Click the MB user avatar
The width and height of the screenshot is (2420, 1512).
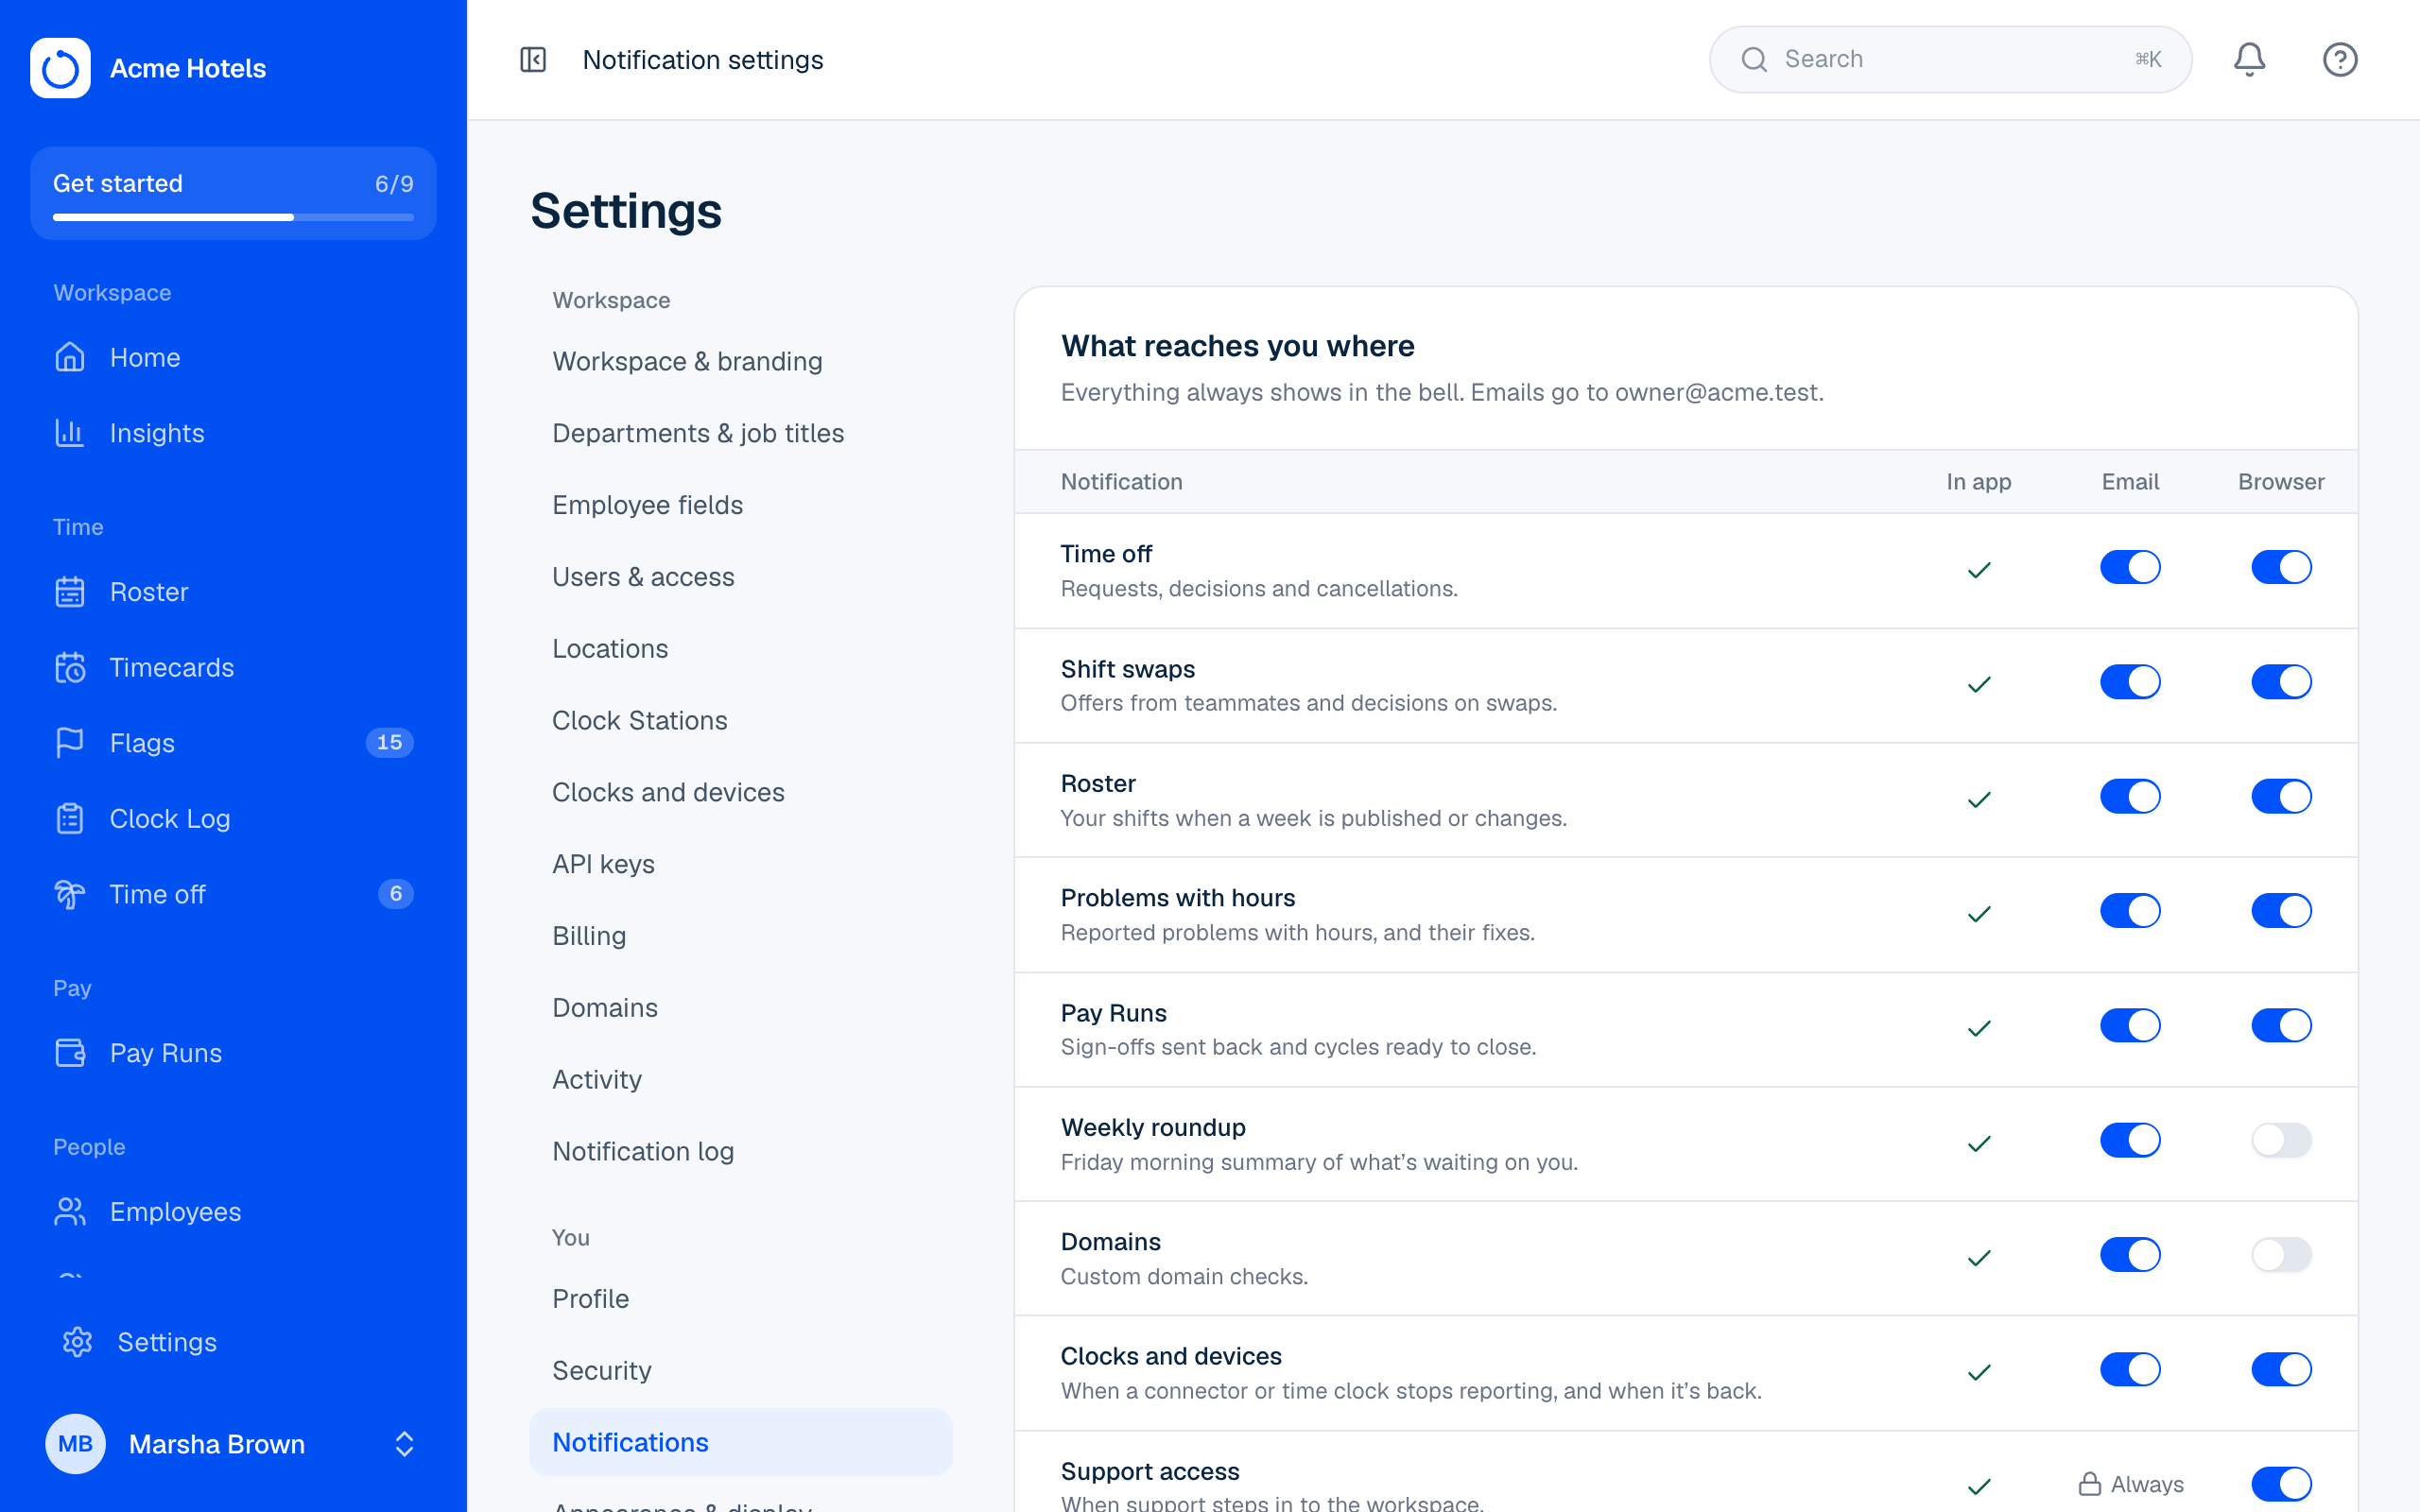[75, 1444]
